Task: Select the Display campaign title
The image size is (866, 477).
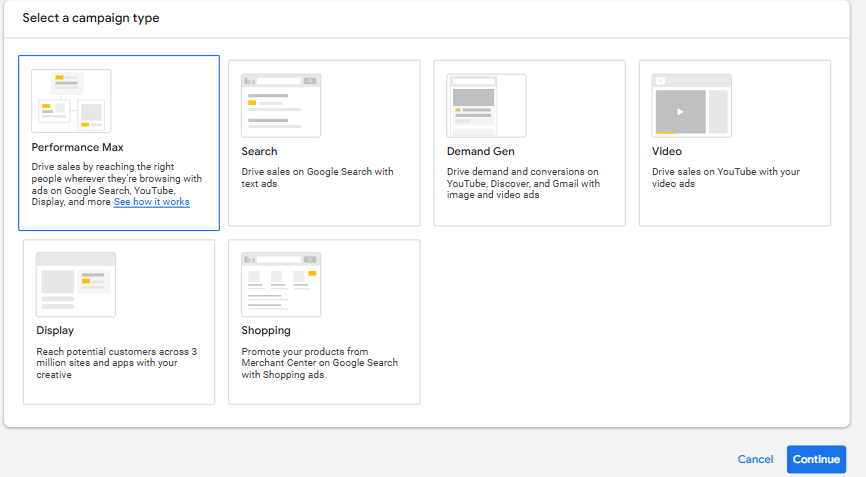Action: point(55,330)
